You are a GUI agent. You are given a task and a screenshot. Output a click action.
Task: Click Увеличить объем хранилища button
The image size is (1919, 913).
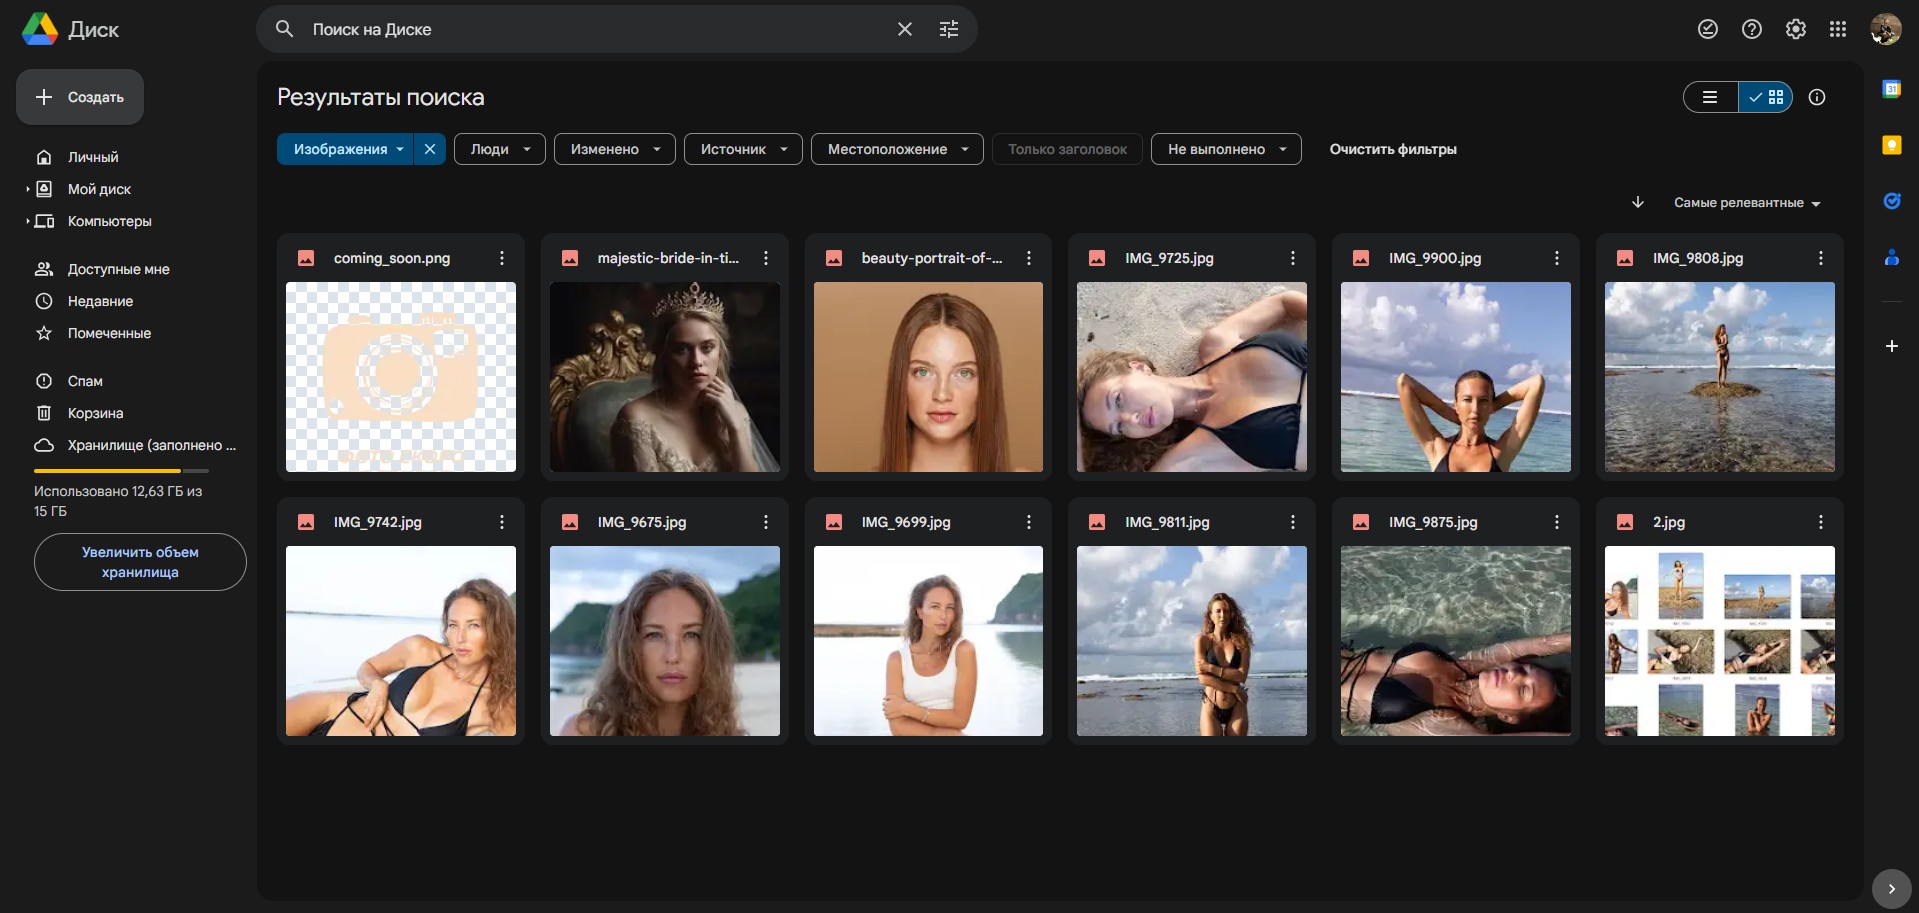140,562
